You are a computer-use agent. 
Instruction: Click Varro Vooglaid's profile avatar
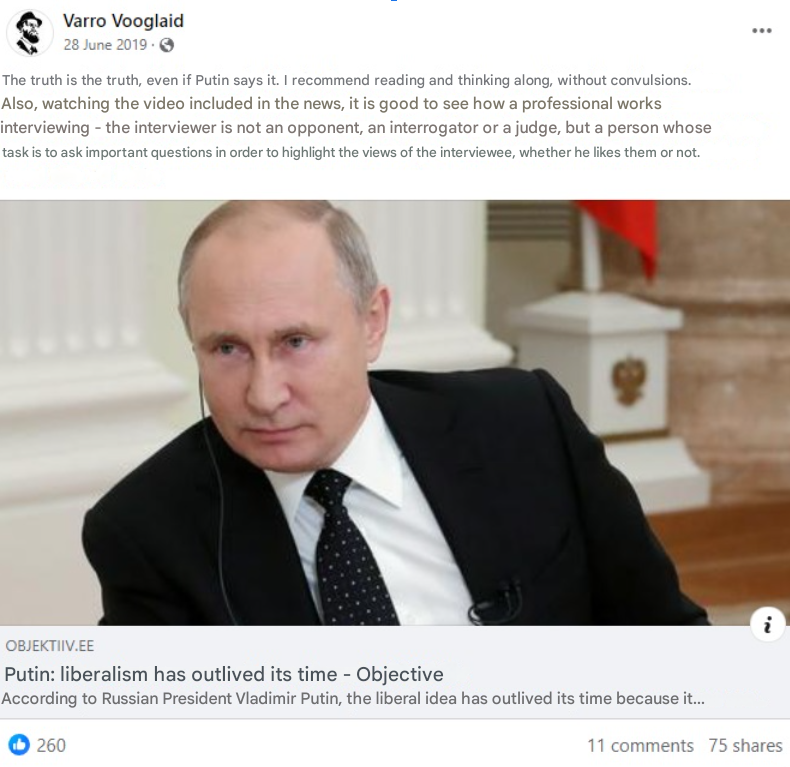coord(29,33)
